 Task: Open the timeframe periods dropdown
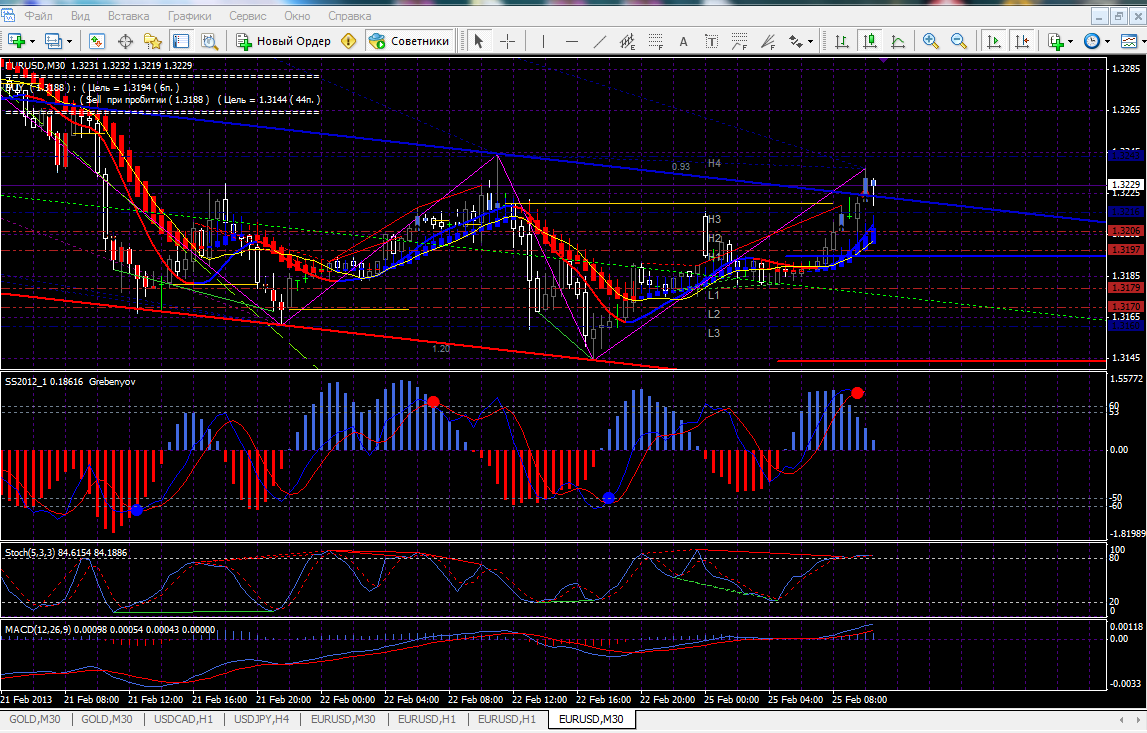point(1099,41)
